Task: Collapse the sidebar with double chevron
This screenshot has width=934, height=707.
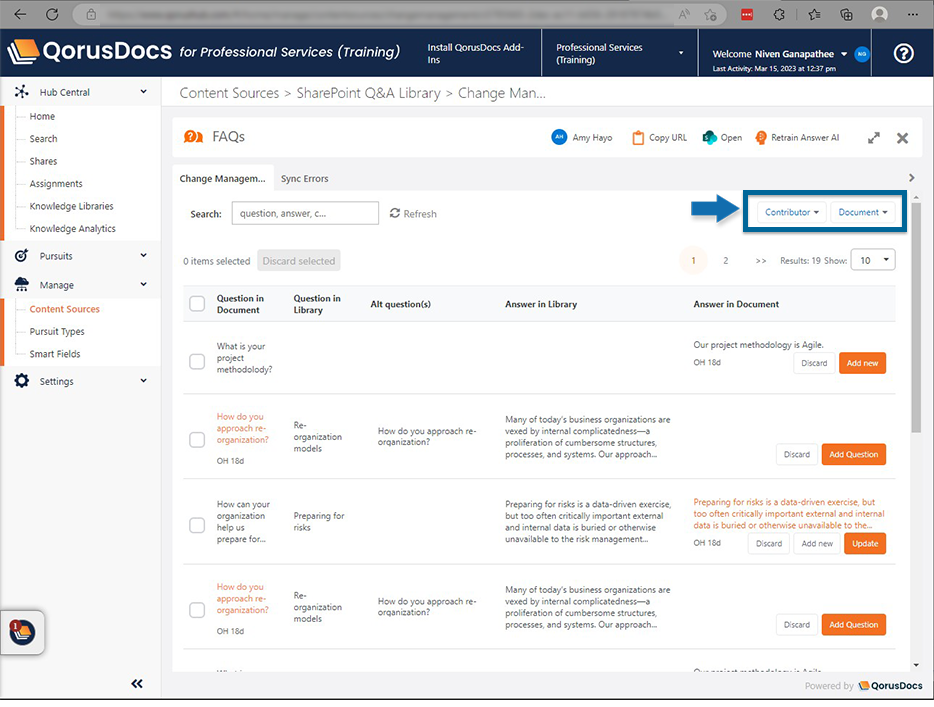Action: [x=137, y=684]
